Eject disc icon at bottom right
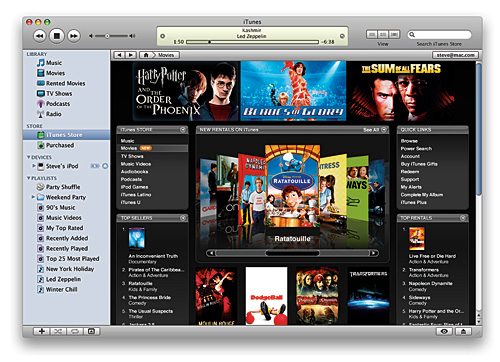The image size is (500, 362). point(463,331)
